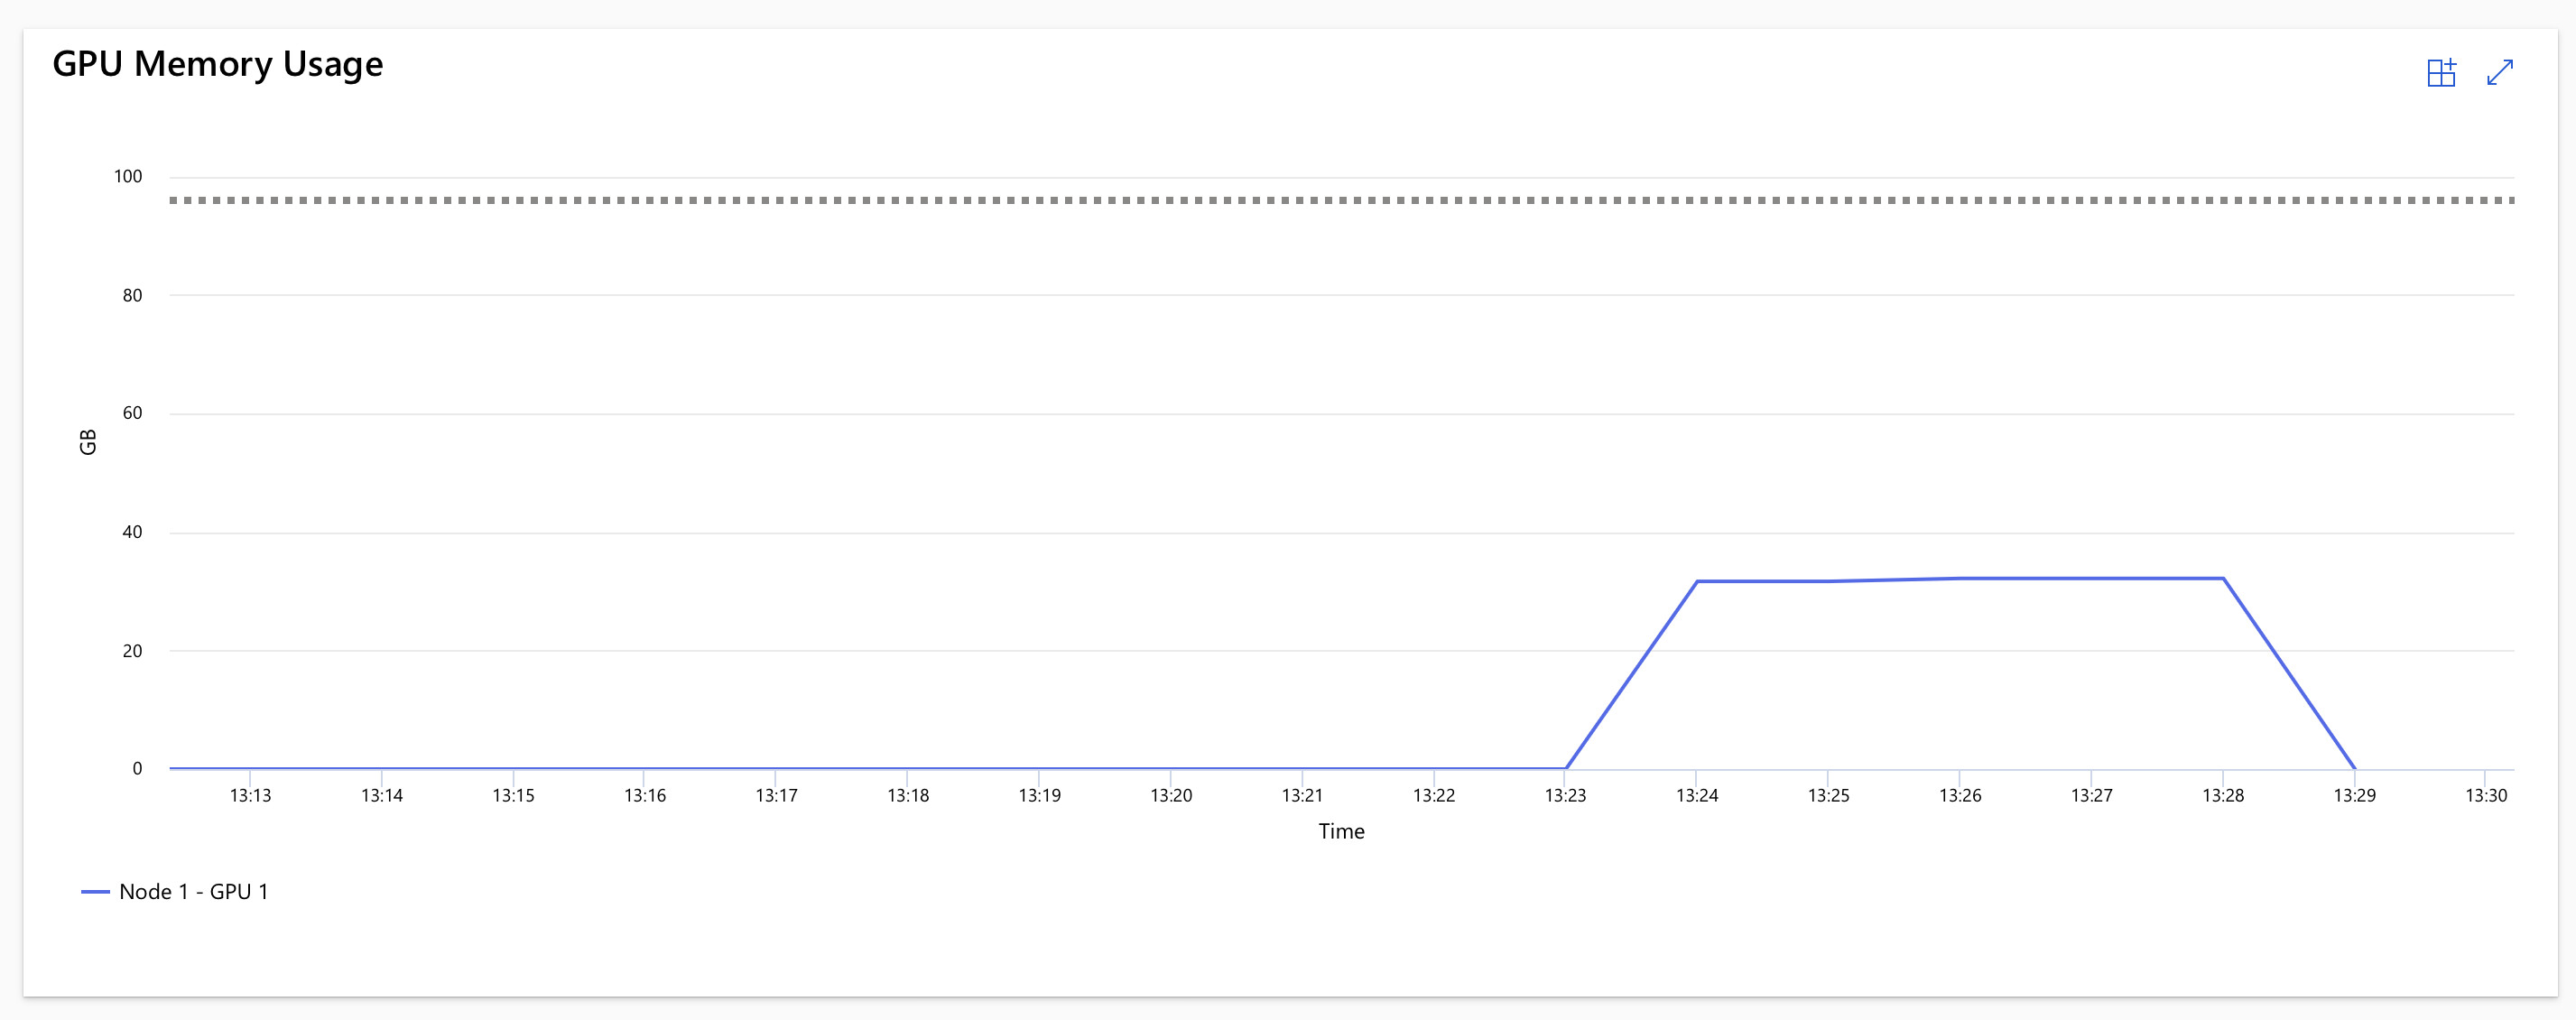Click the 13:30 time axis label
The image size is (2576, 1020).
click(2486, 795)
